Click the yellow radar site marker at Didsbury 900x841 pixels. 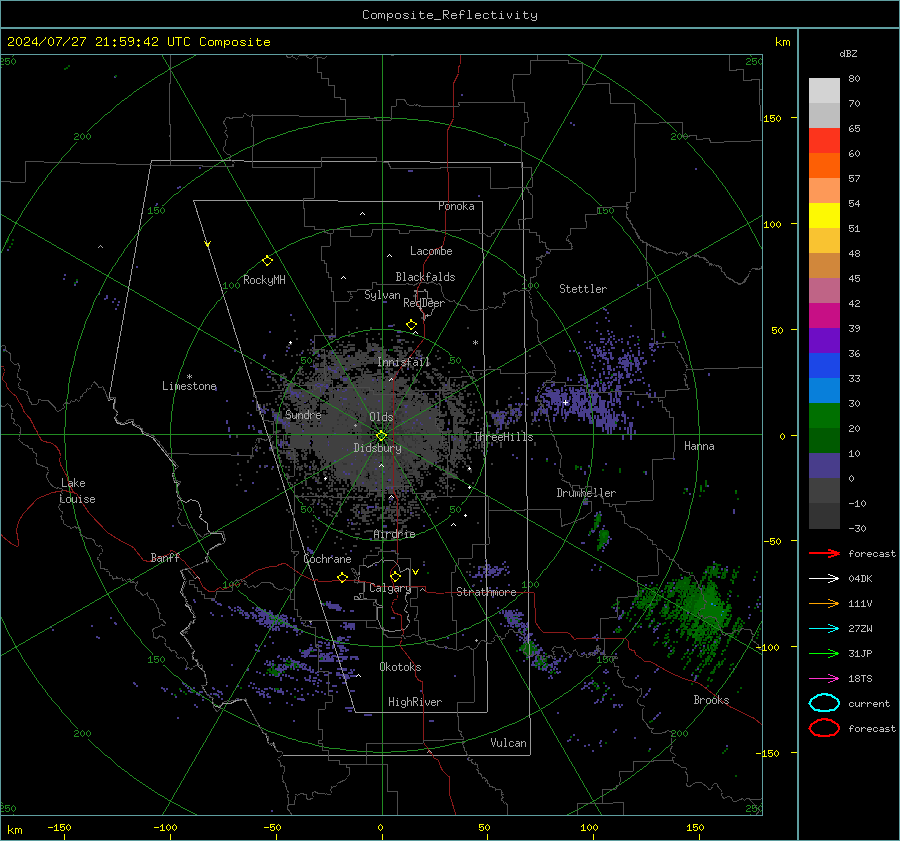pos(382,436)
